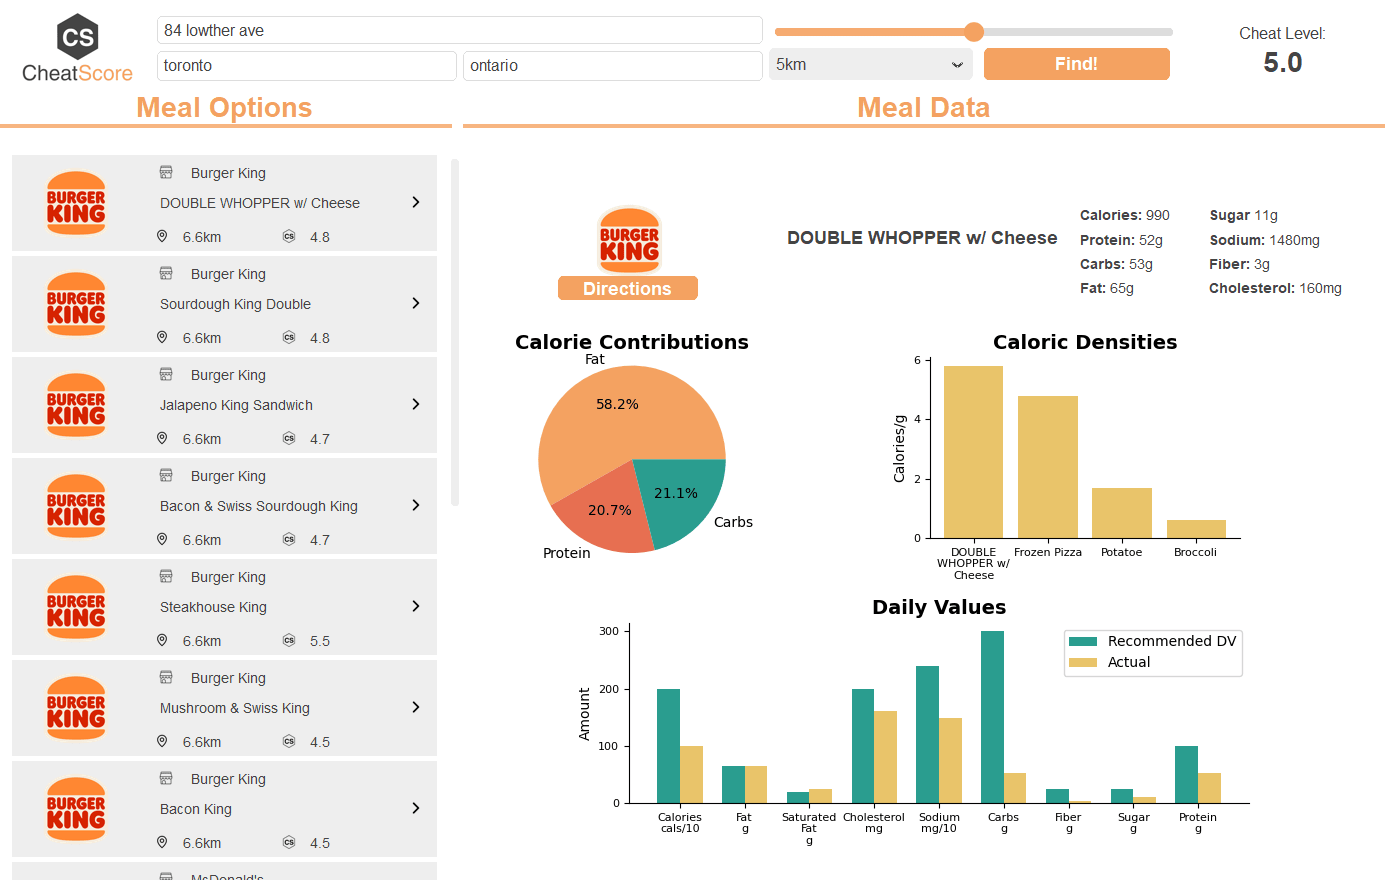Click the Recommended DV legend swatch
Screen dimensions: 1392x895
1083,641
